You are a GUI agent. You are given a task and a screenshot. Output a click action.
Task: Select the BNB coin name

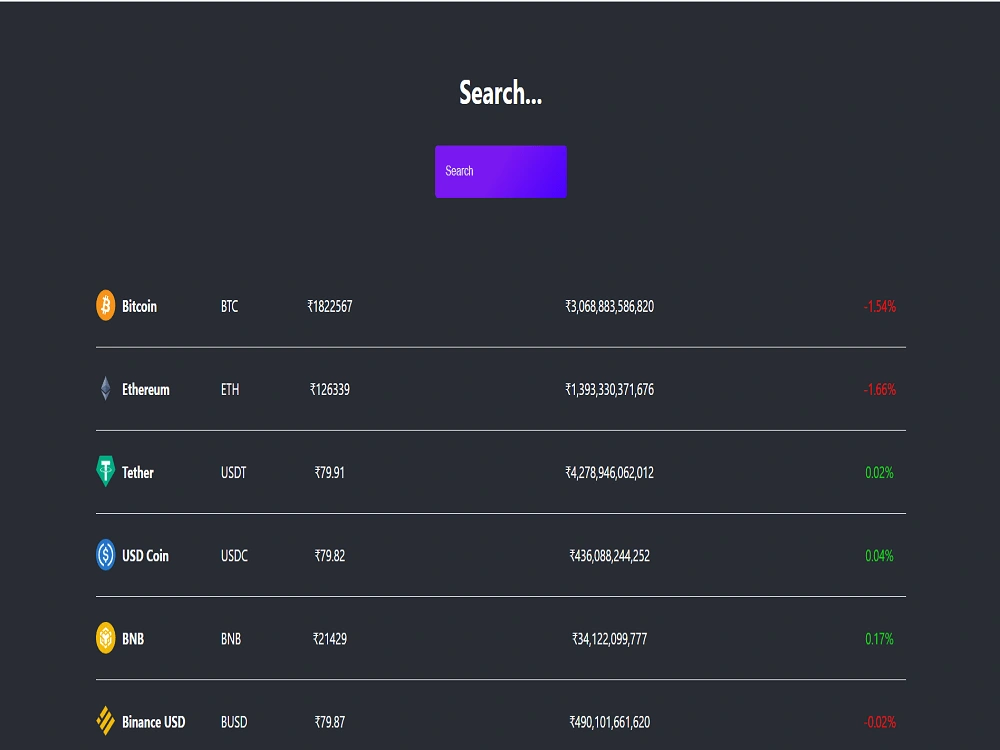133,639
